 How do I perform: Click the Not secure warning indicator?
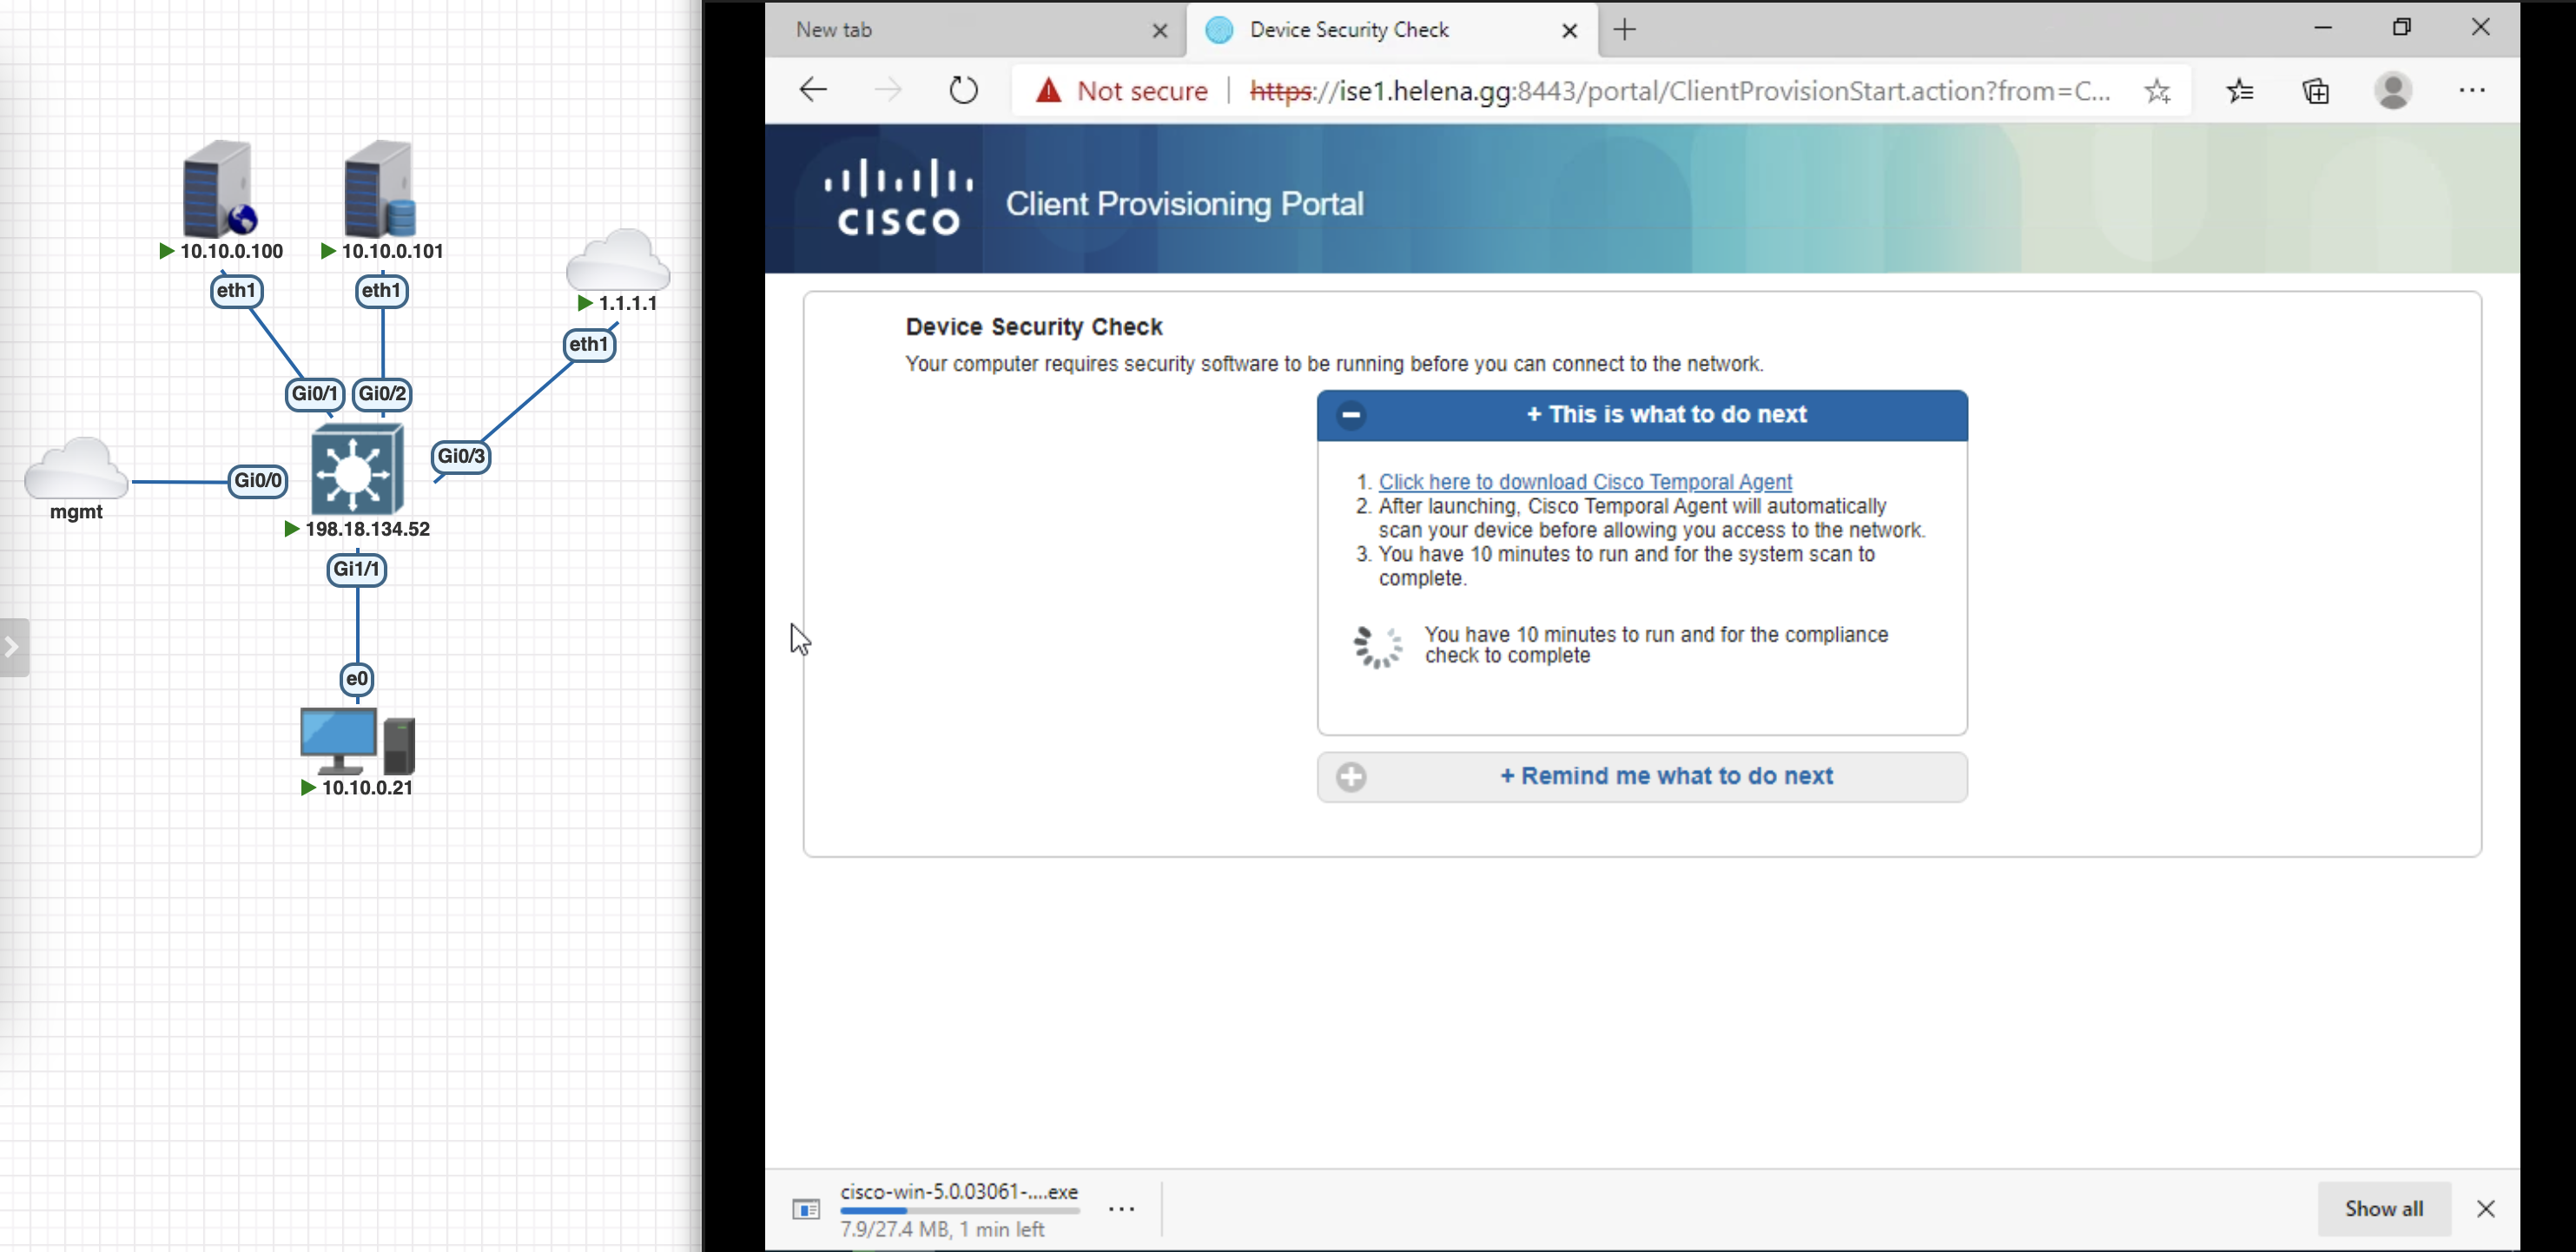click(x=1122, y=91)
